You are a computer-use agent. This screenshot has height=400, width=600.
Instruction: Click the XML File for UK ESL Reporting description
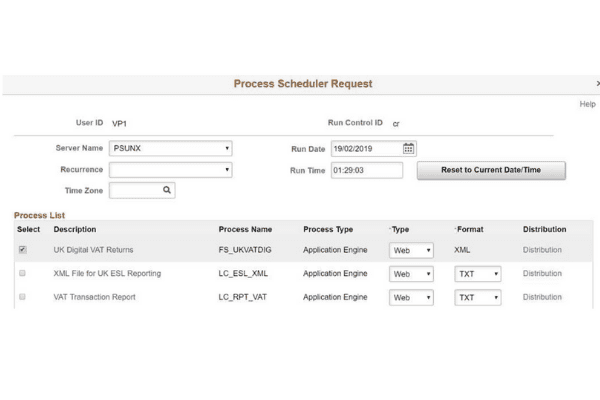[x=107, y=273]
